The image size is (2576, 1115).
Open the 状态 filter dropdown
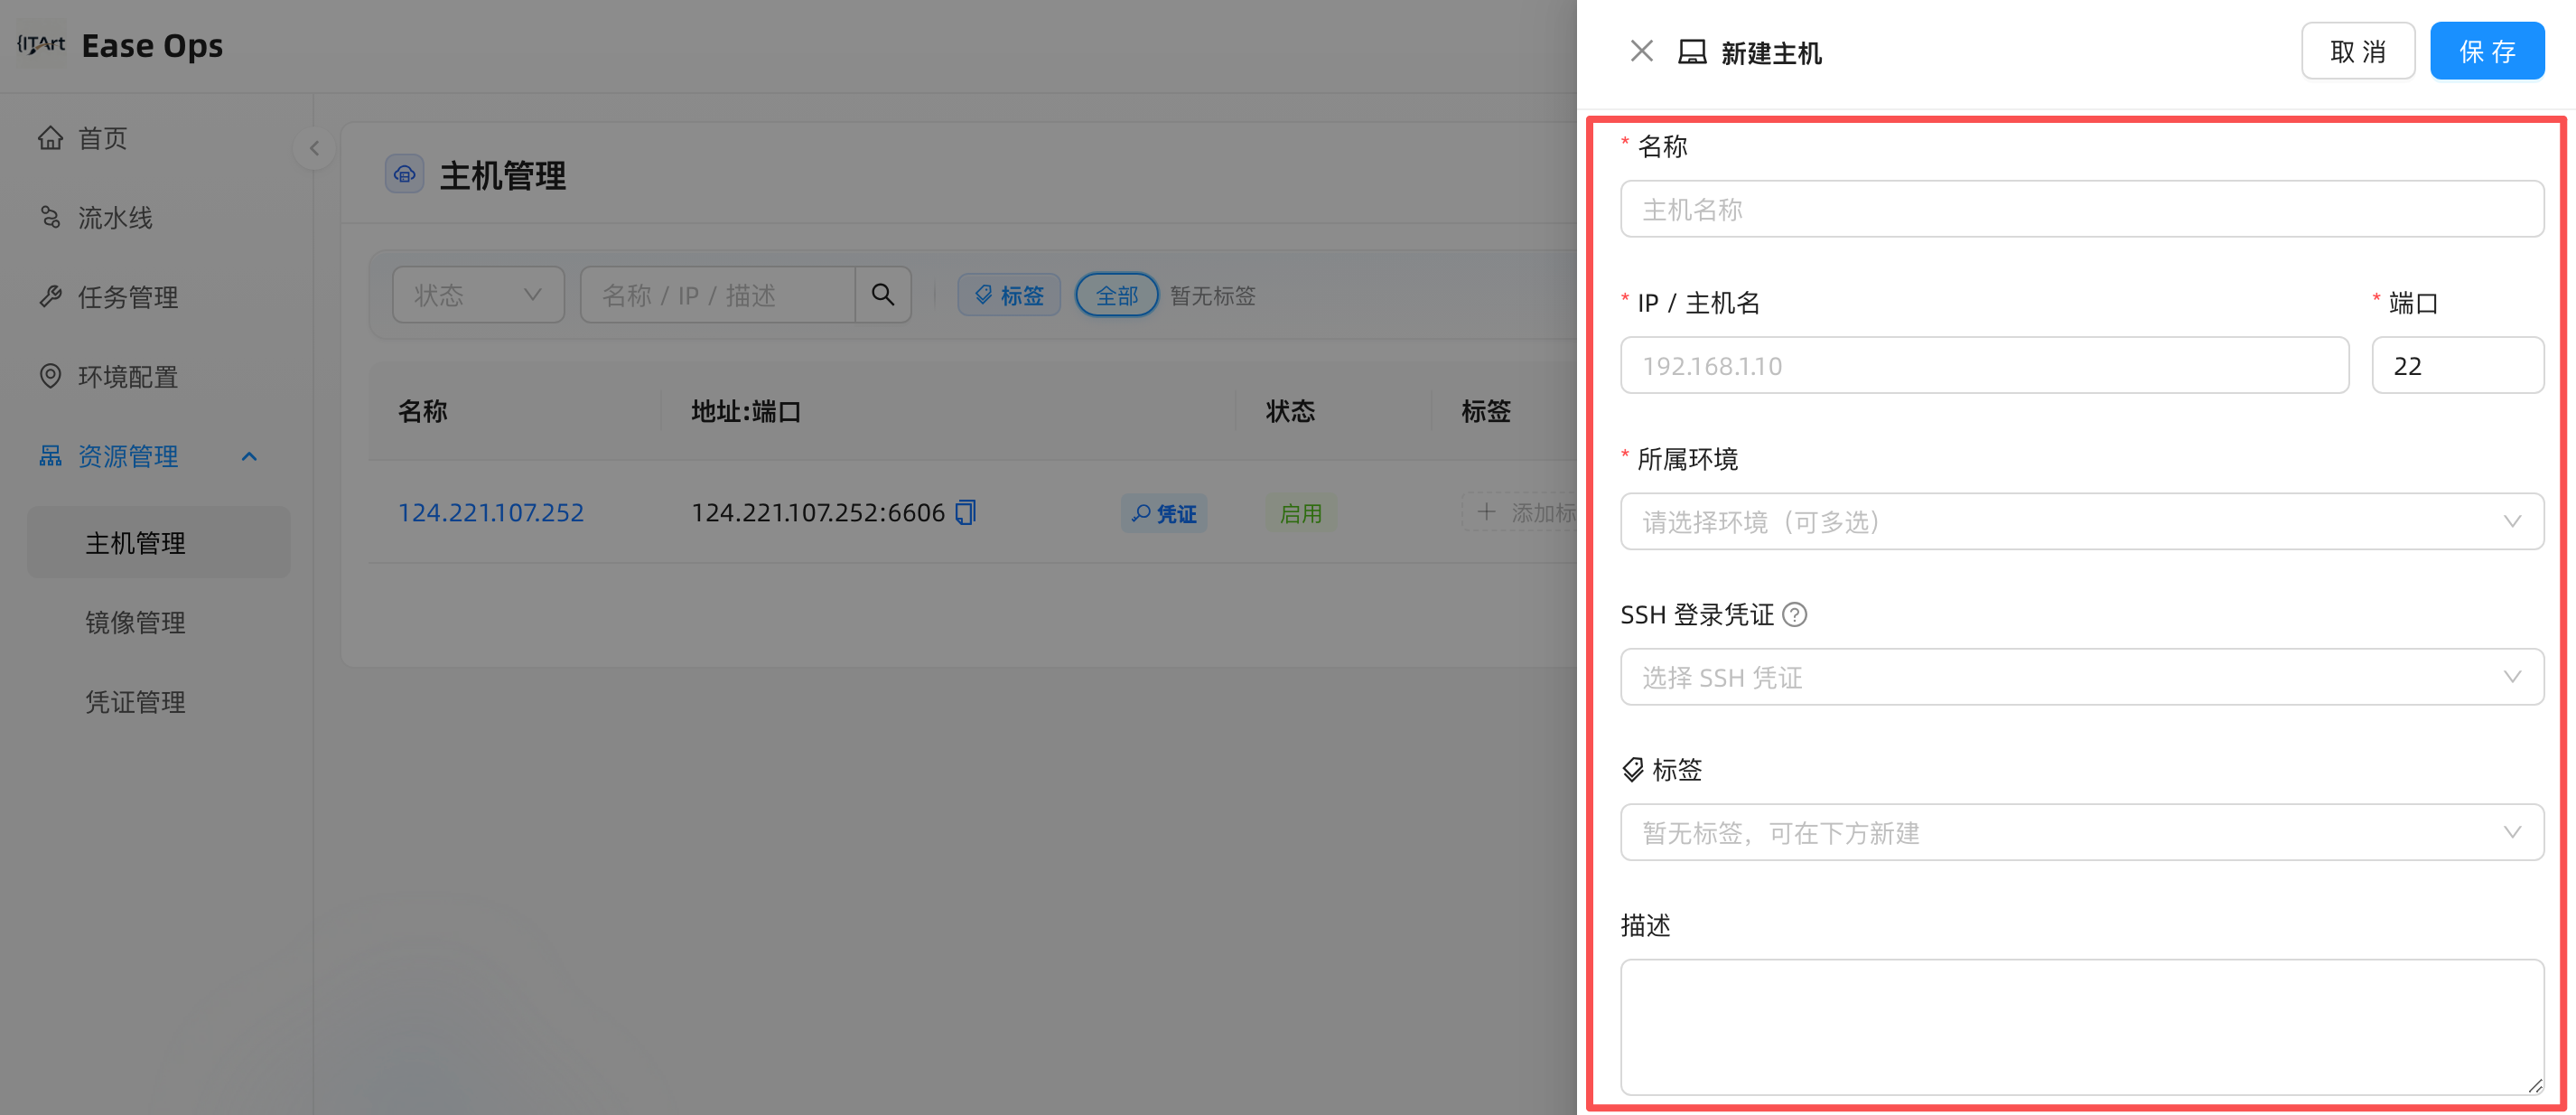click(478, 294)
